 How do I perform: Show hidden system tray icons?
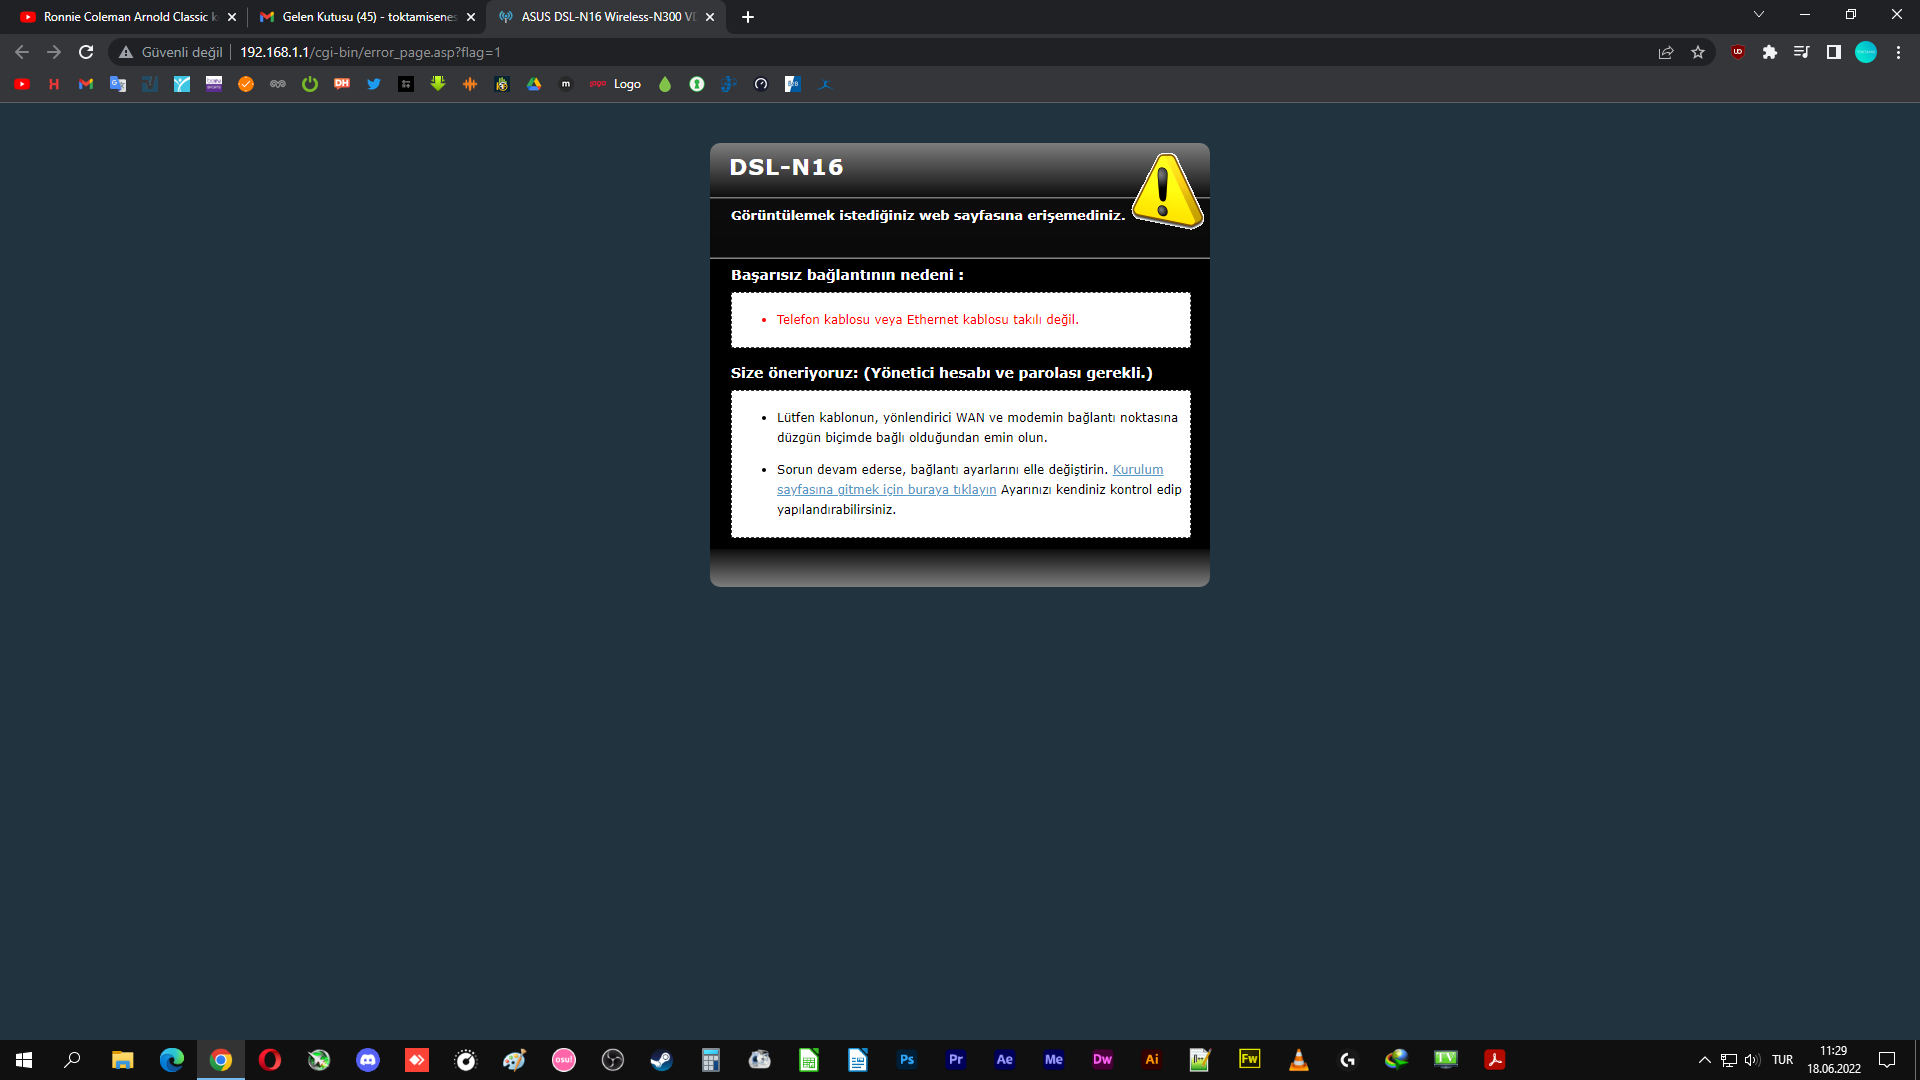[x=1705, y=1060]
